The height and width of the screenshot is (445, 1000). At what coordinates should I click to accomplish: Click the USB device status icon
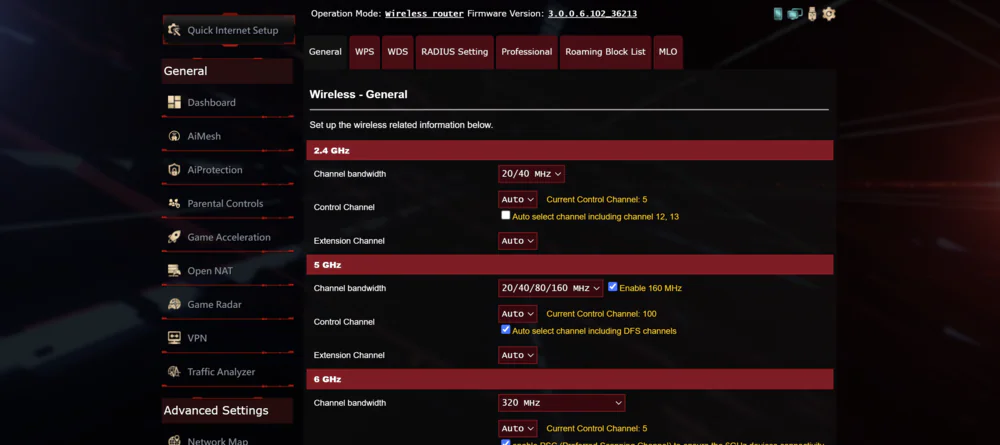coord(811,13)
